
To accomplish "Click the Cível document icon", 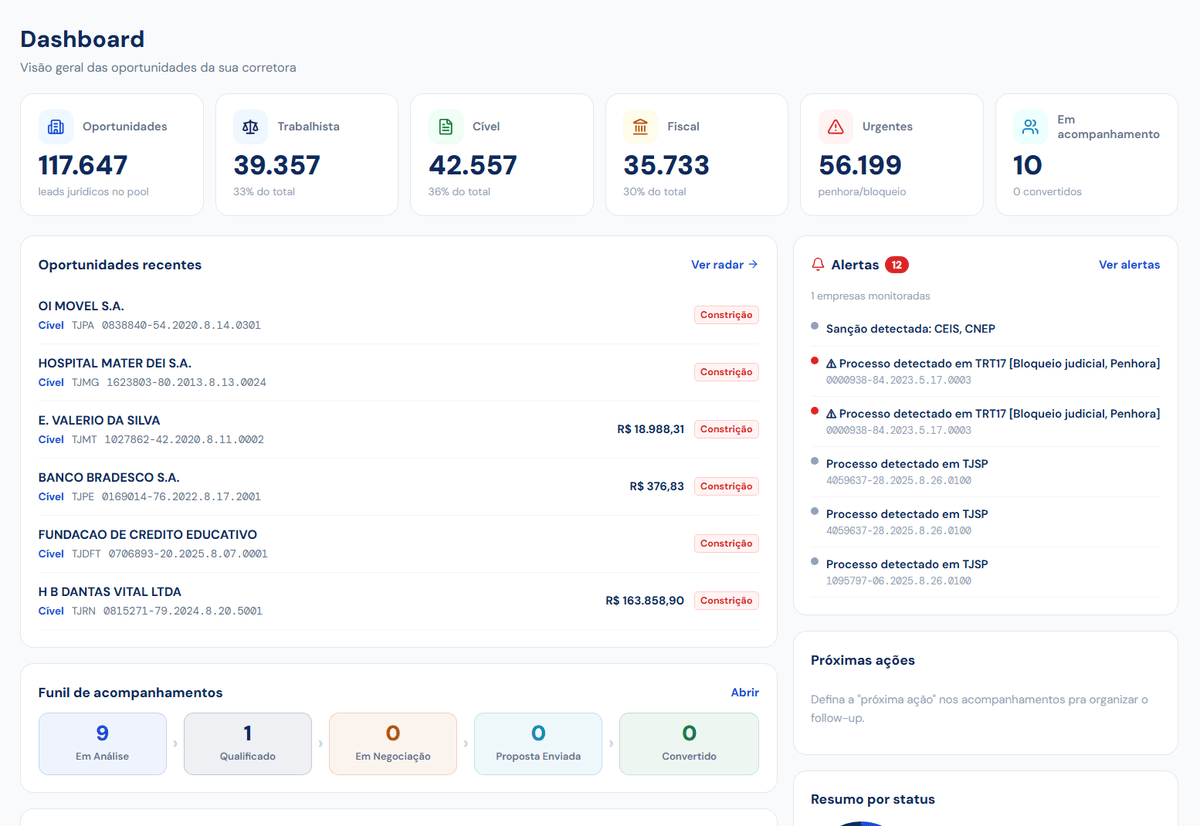I will tap(446, 127).
